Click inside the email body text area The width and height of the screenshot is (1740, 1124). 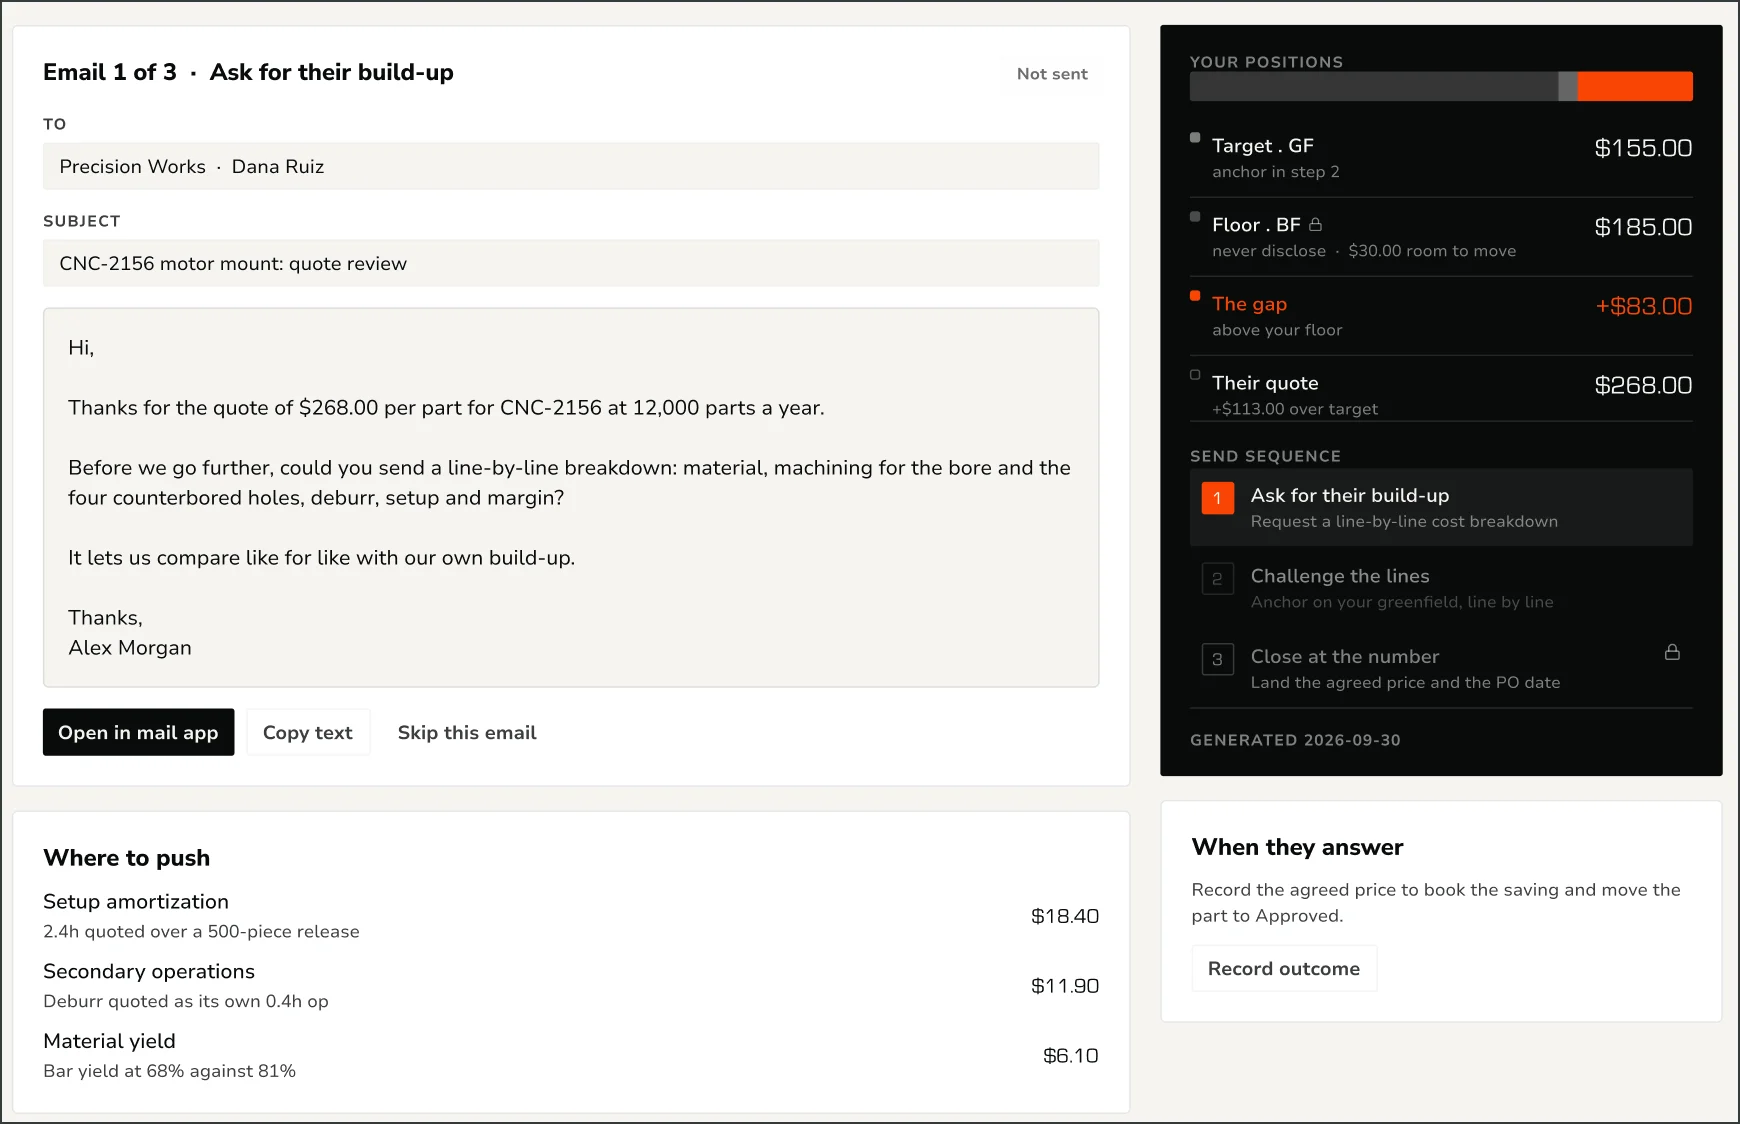(571, 497)
